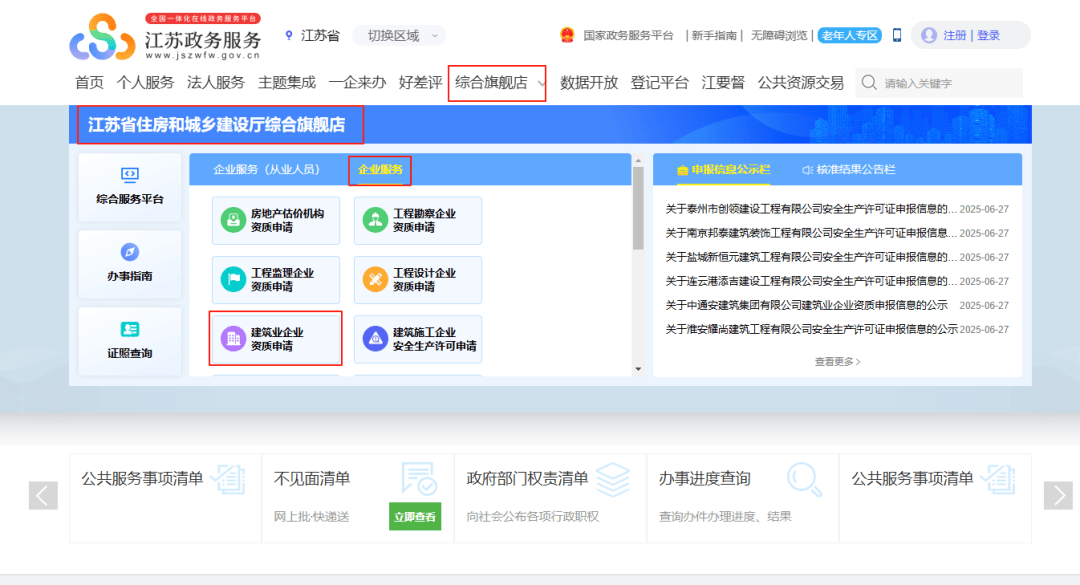Click the service list scroll down arrow
This screenshot has height=585, width=1080.
pos(638,369)
